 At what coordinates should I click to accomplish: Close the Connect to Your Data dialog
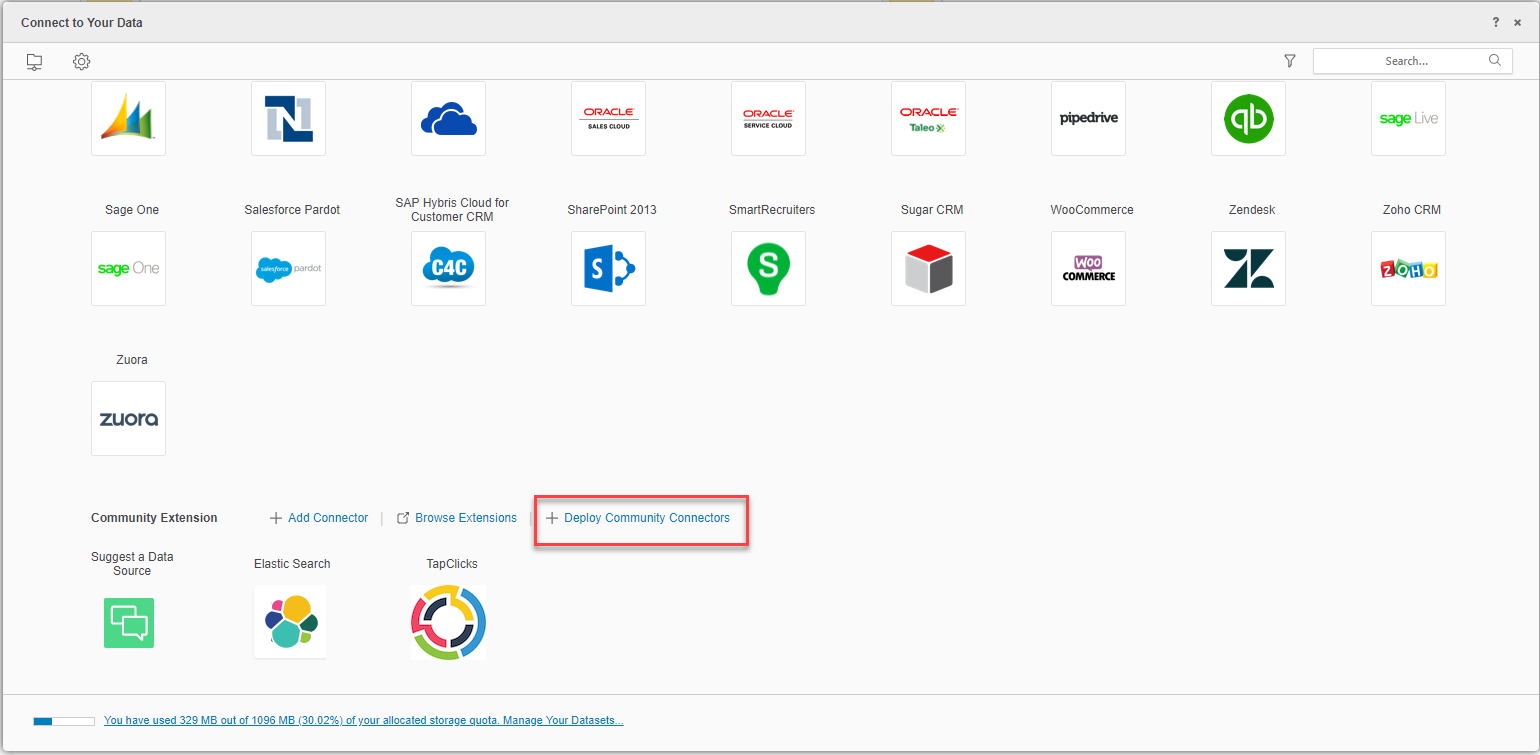click(x=1517, y=22)
